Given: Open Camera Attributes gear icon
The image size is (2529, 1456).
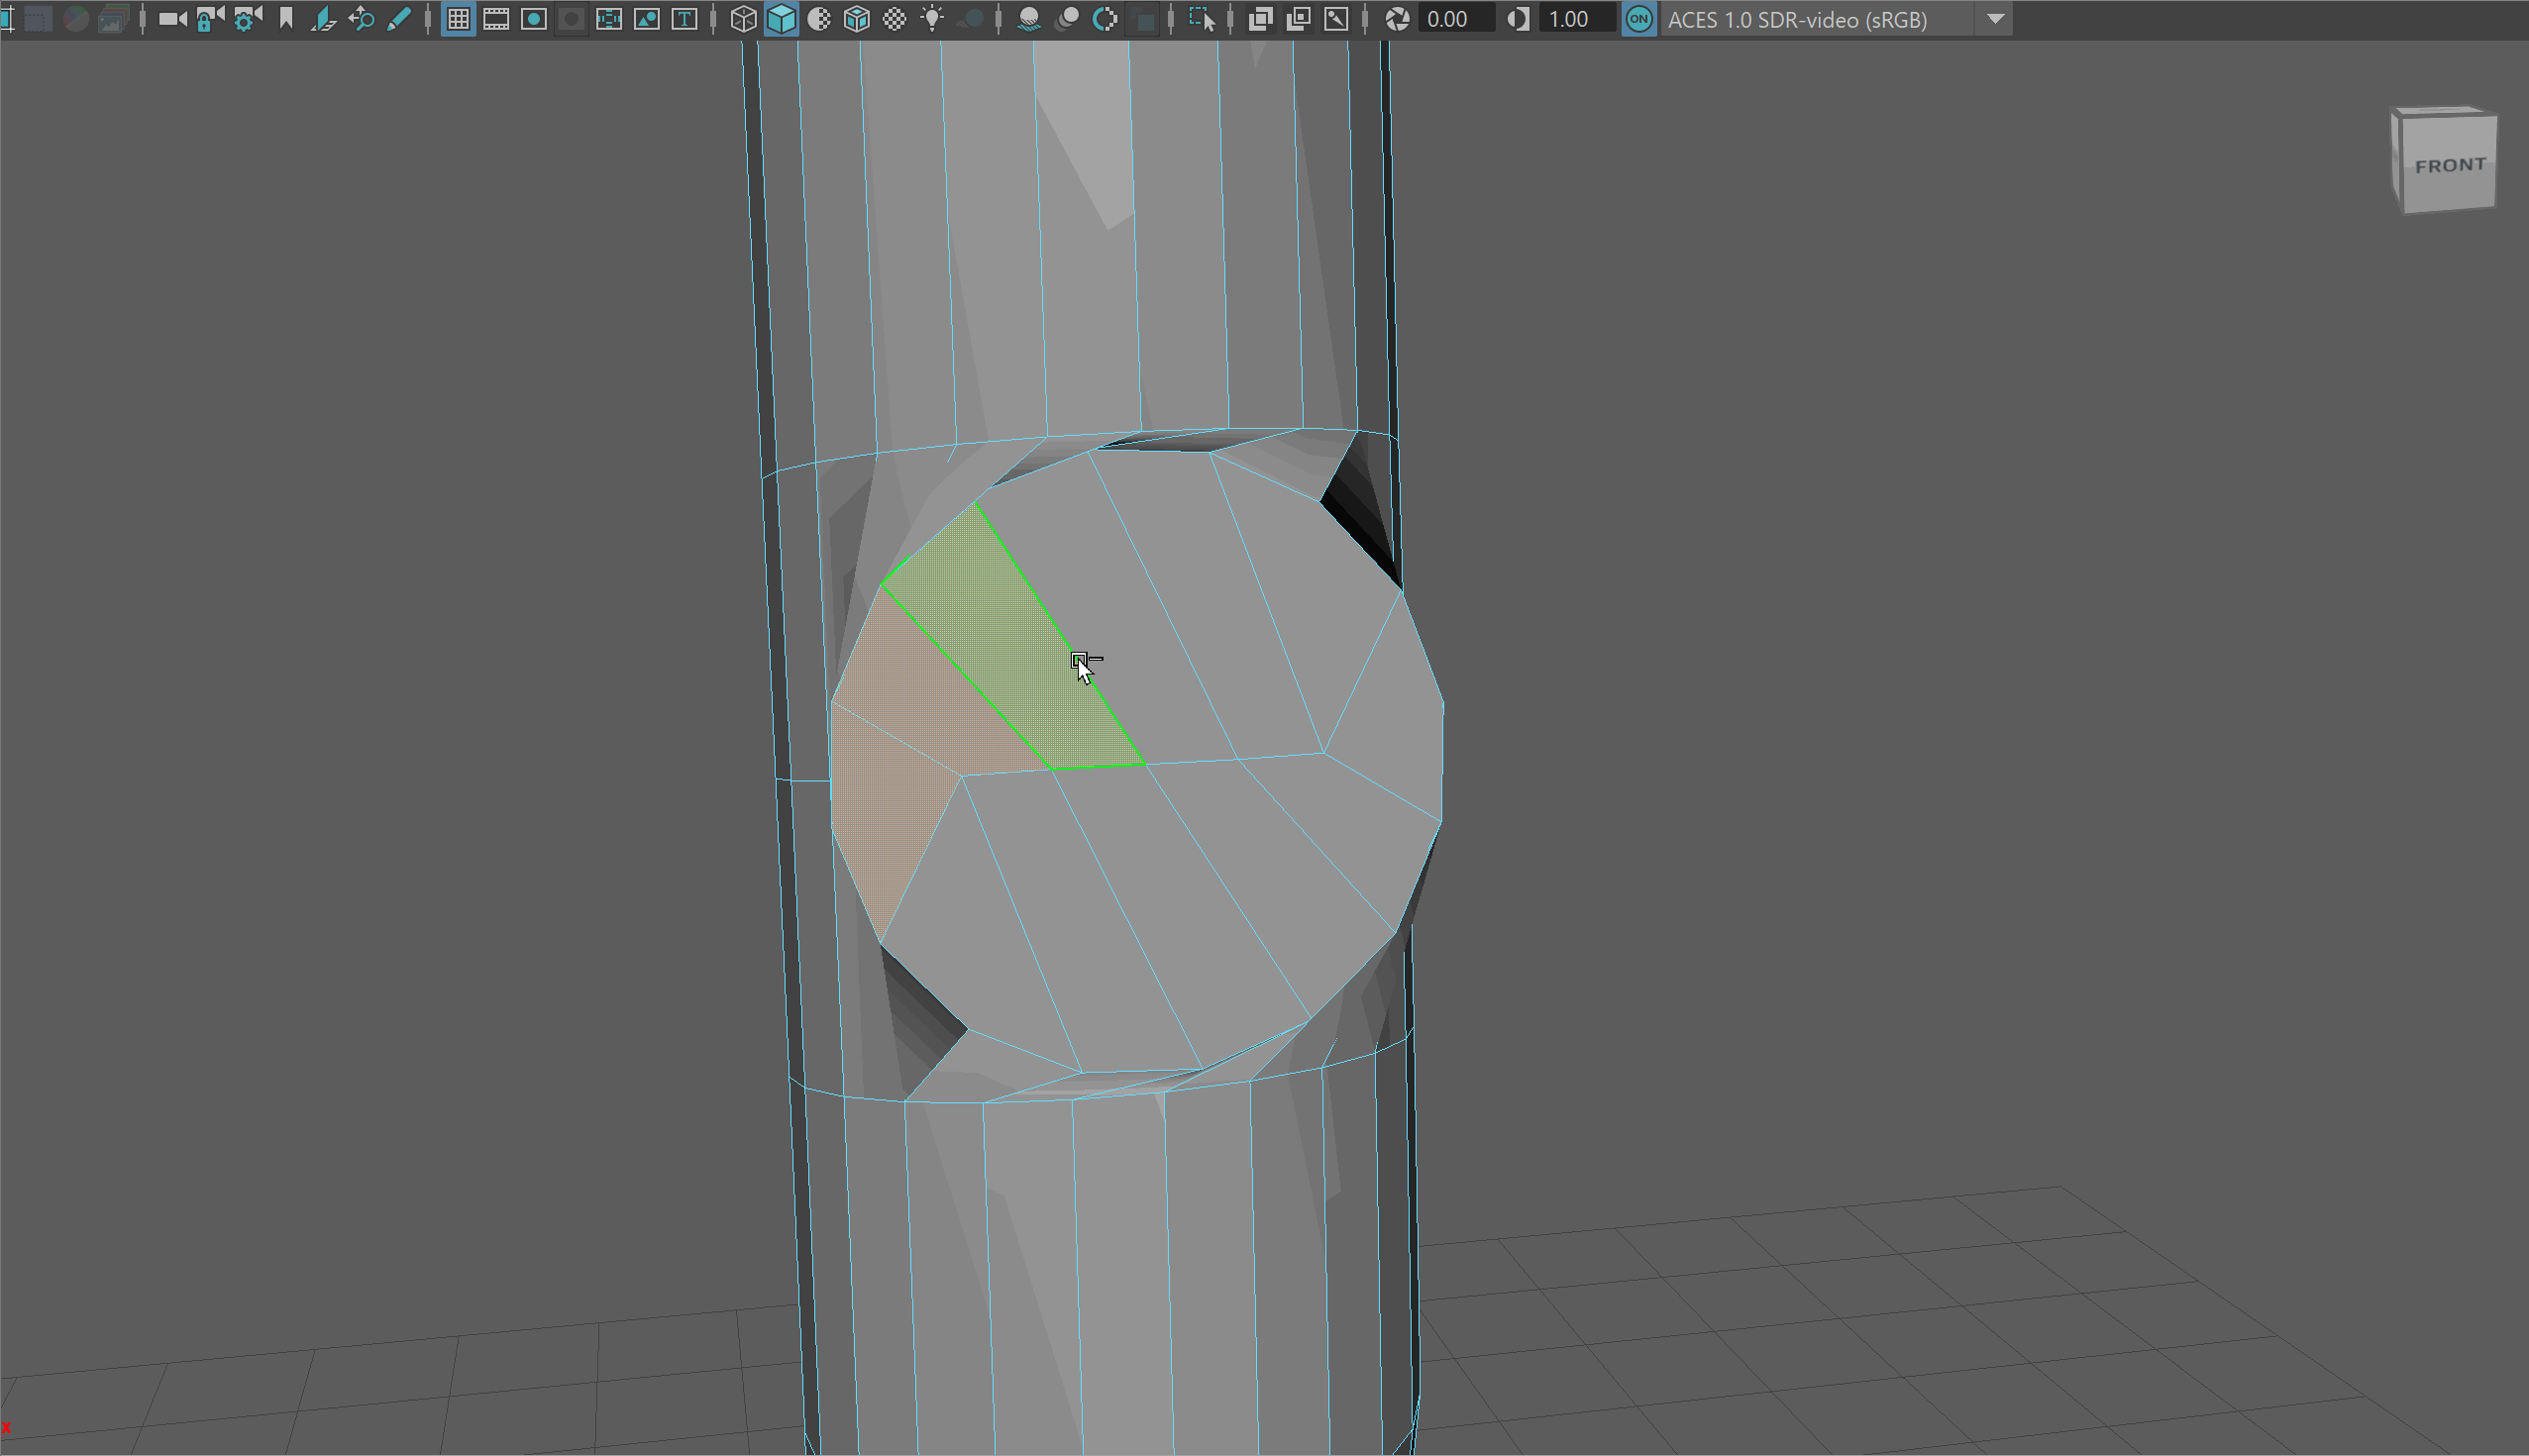Looking at the screenshot, I should coord(247,19).
